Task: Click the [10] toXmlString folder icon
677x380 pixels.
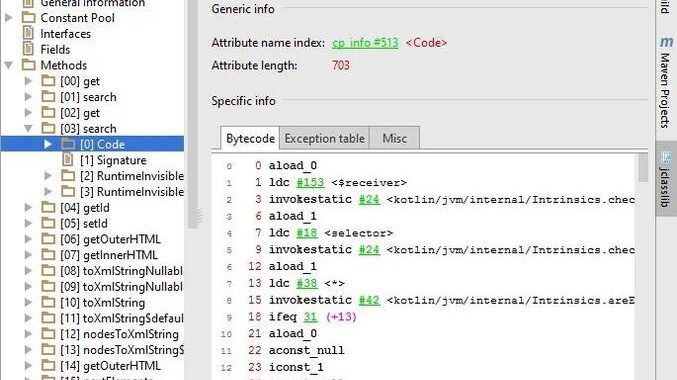Action: tap(48, 302)
